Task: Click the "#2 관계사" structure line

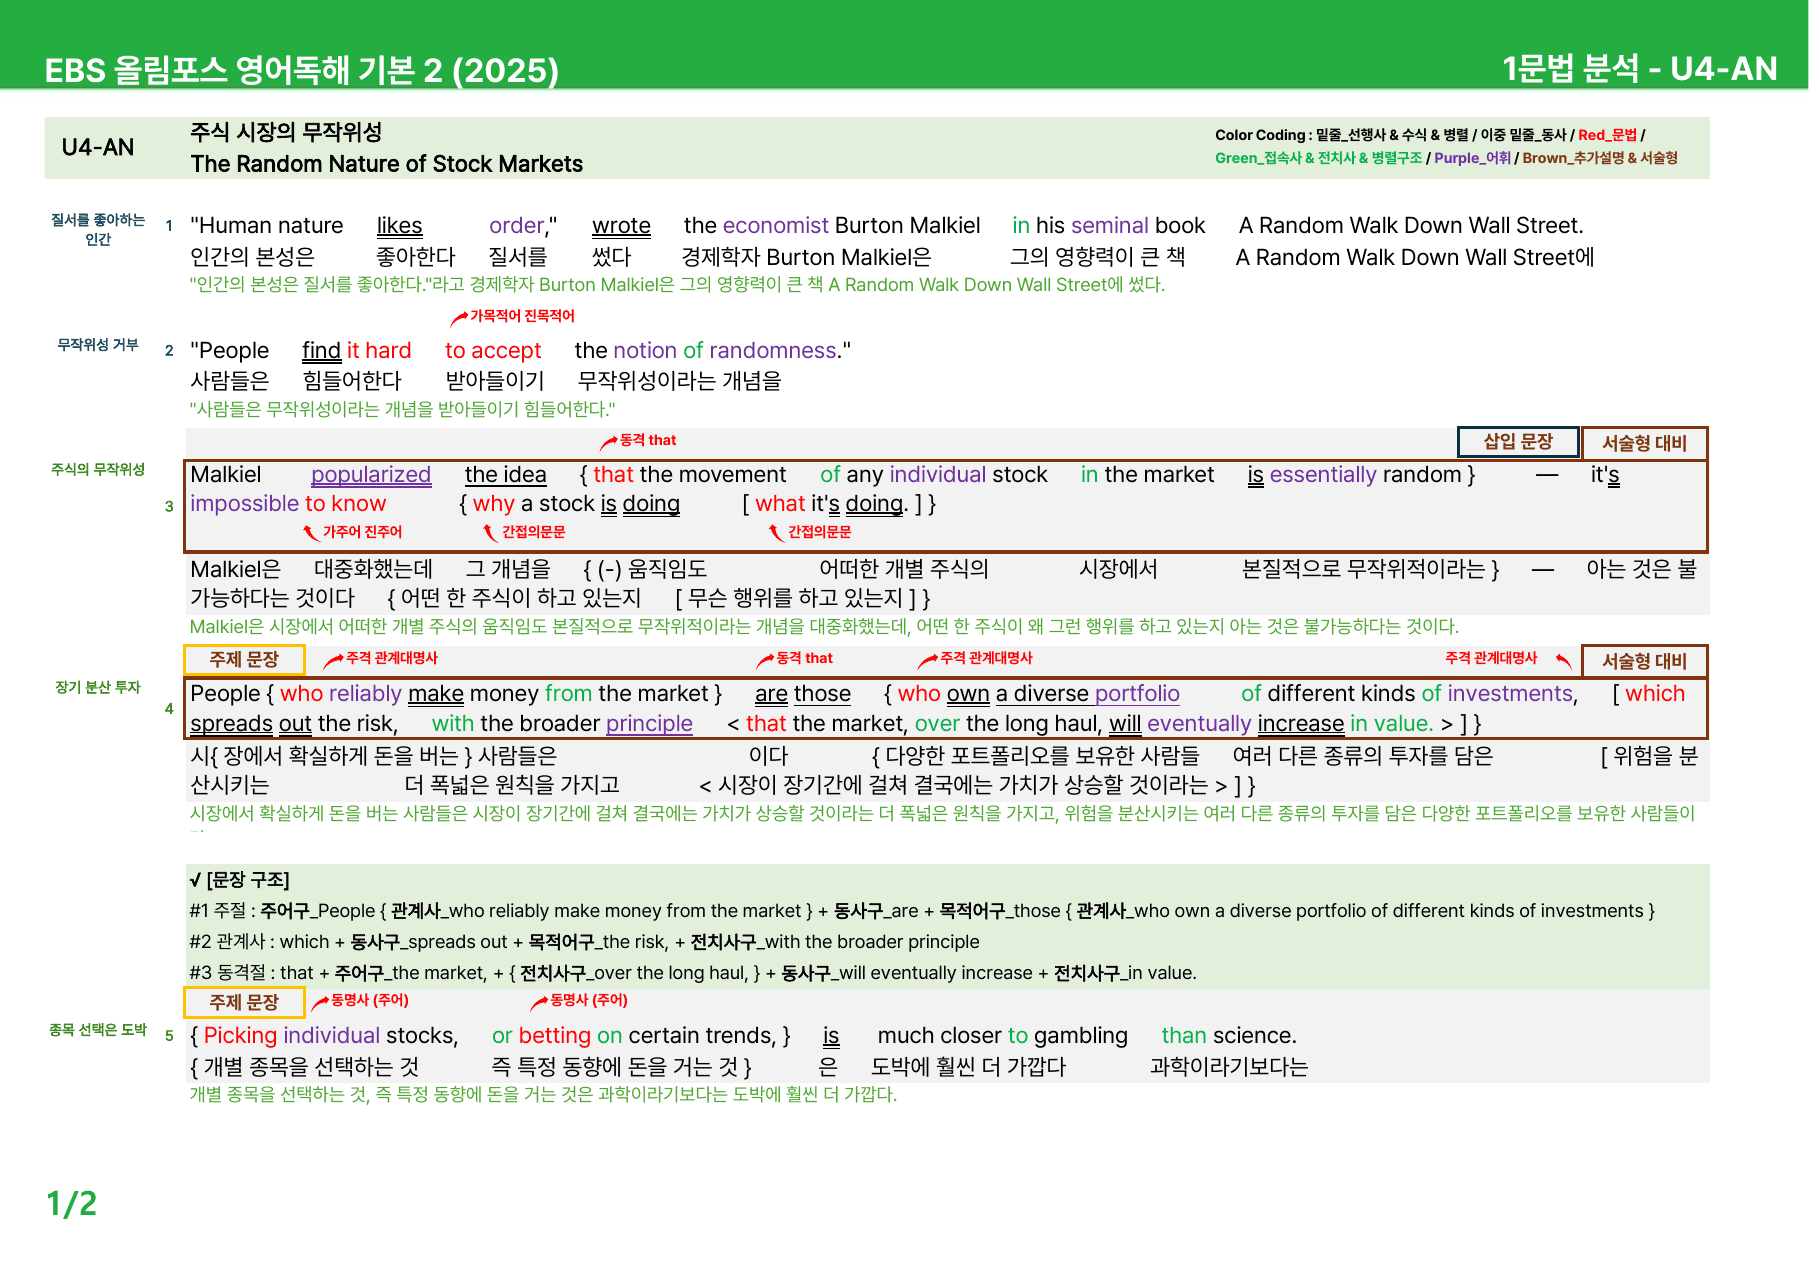Action: 584,942
